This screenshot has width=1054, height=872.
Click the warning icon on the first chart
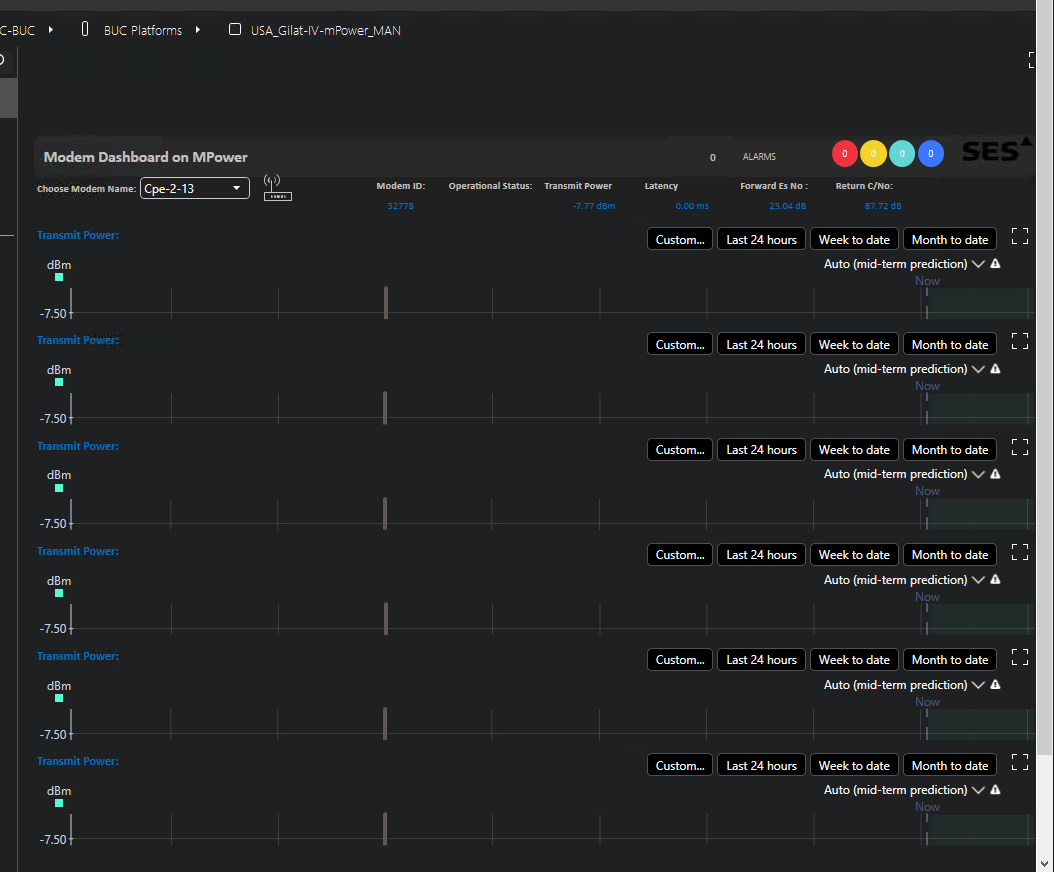point(996,264)
